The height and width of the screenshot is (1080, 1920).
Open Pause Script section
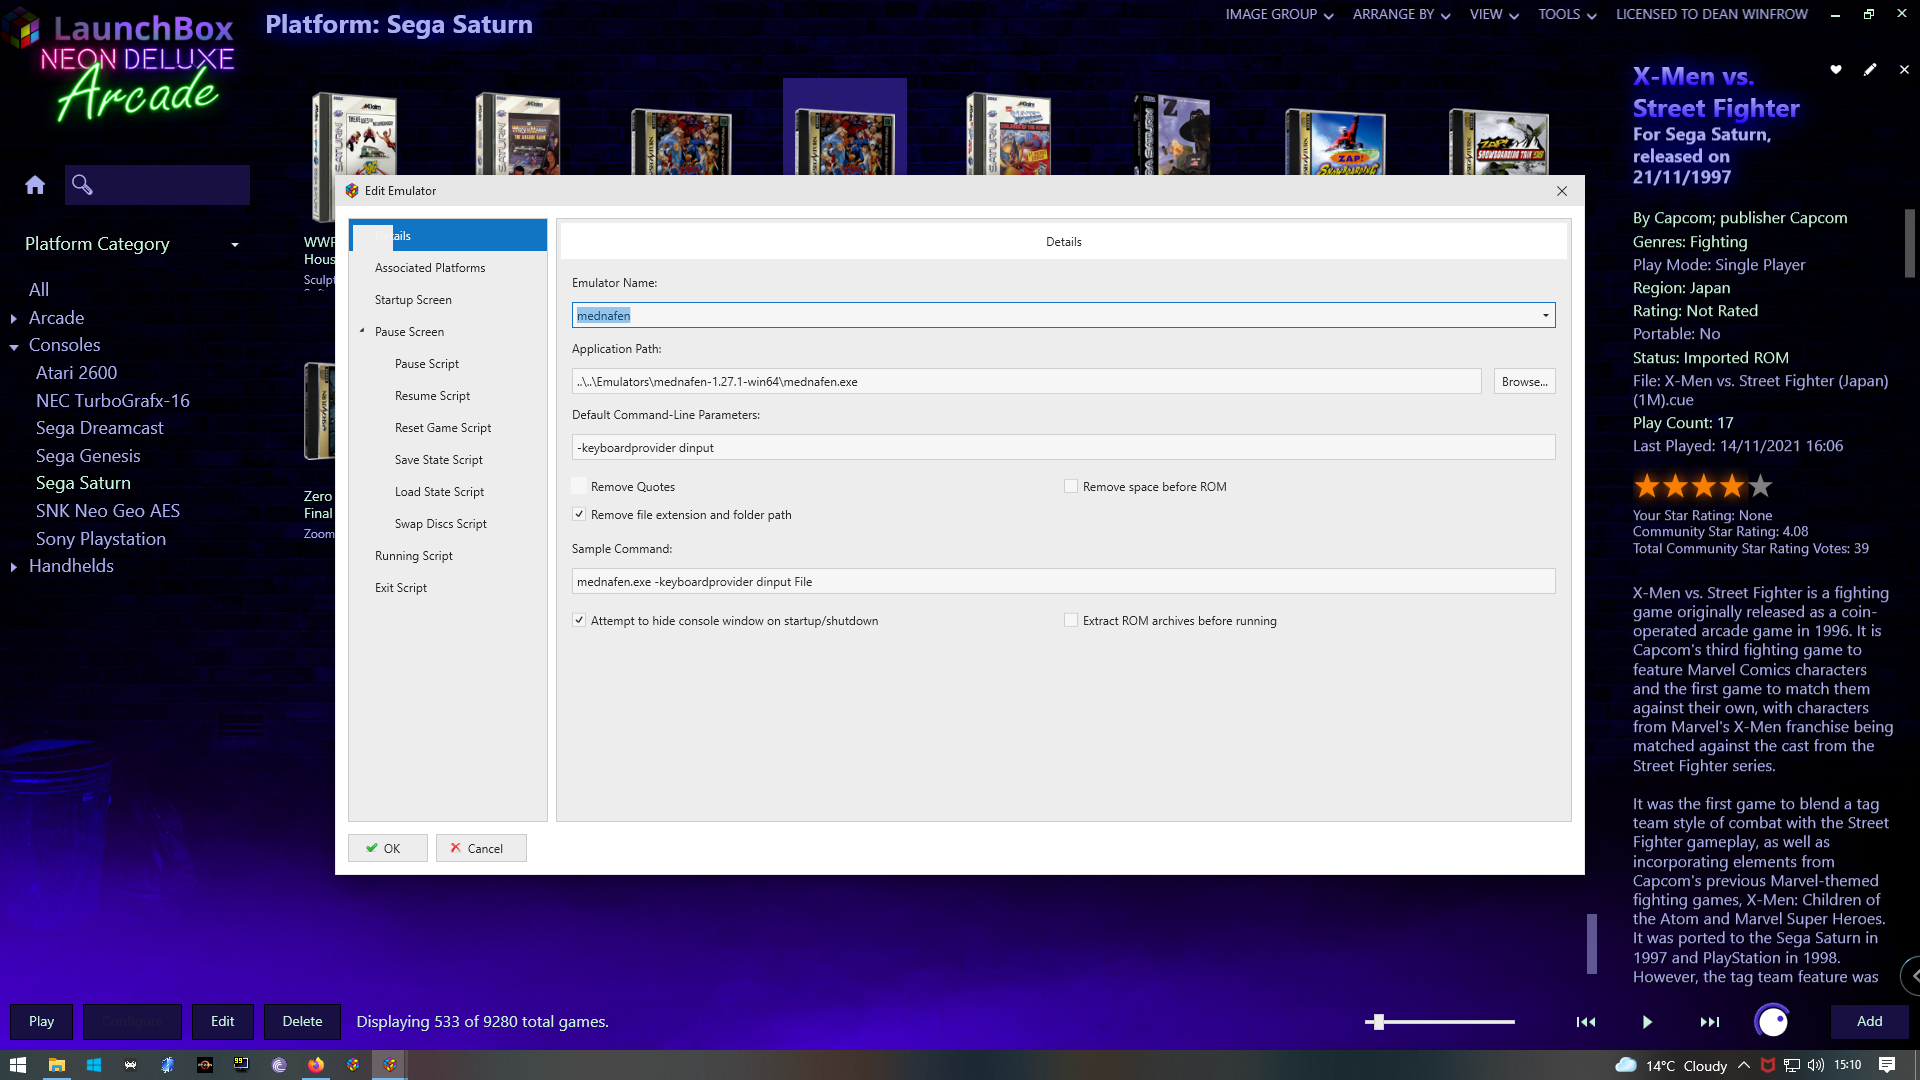(427, 364)
